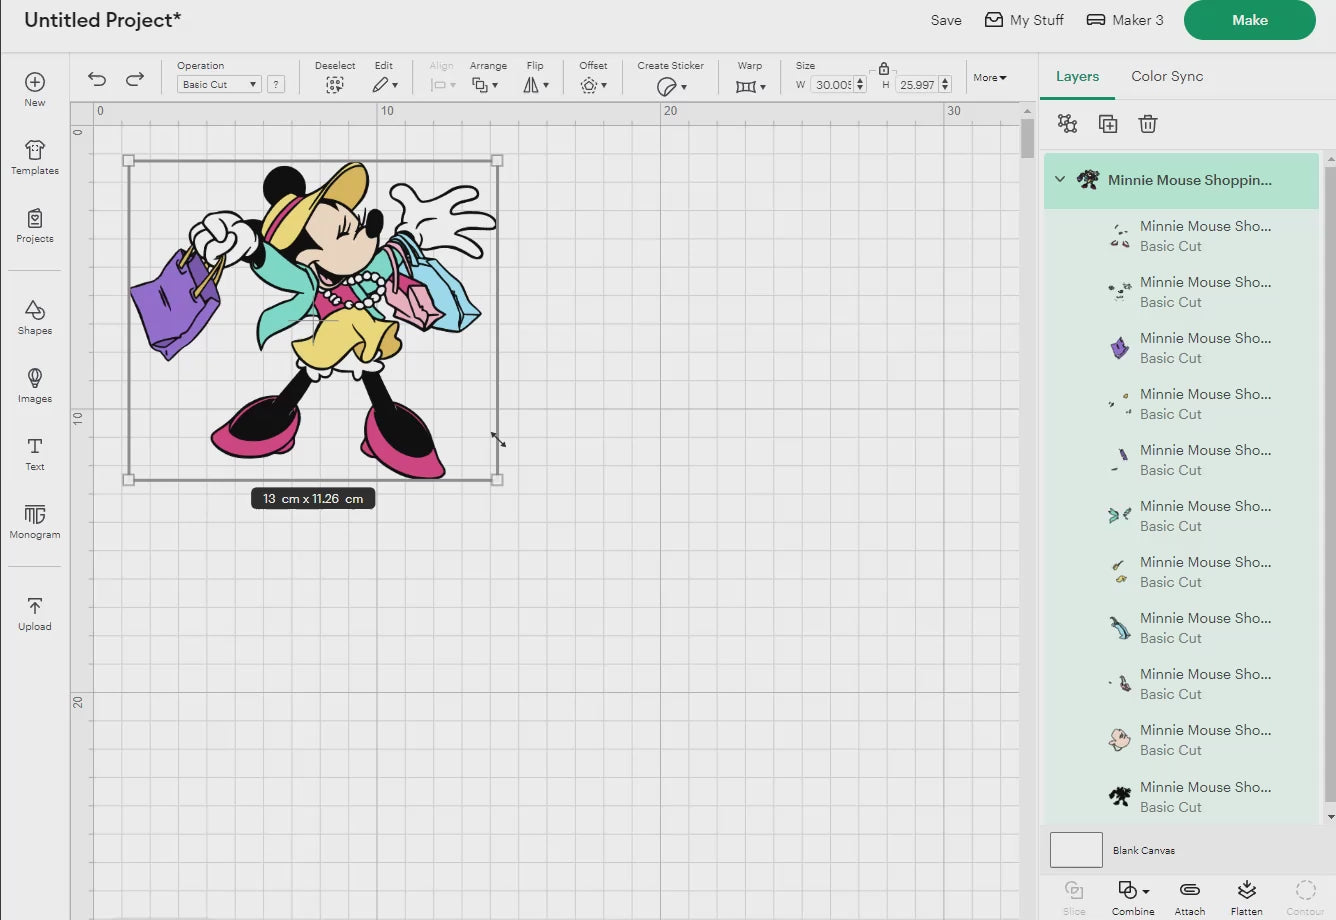Select the purple bag layer
Viewport: 1336px width, 920px height.
click(1181, 348)
